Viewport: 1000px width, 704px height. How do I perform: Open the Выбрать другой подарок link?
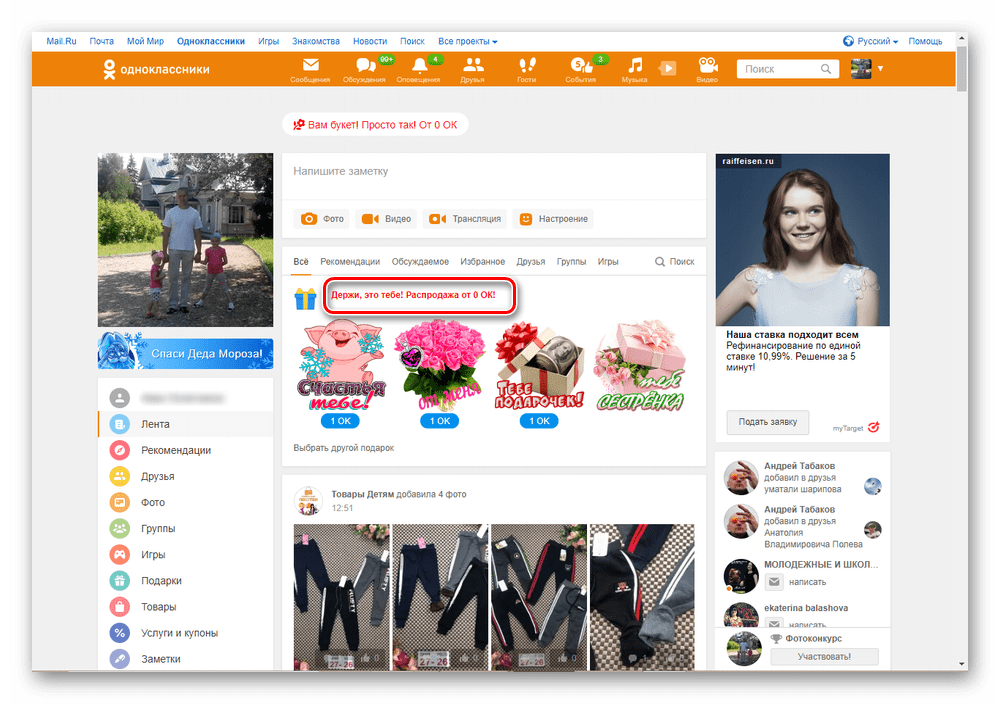coord(345,447)
